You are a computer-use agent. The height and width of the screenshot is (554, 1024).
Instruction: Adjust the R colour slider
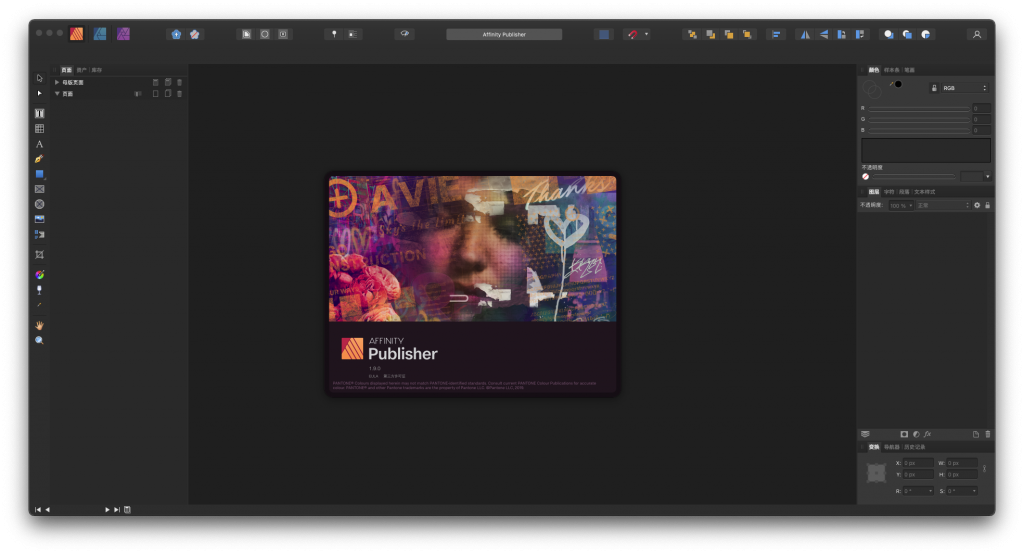click(919, 108)
